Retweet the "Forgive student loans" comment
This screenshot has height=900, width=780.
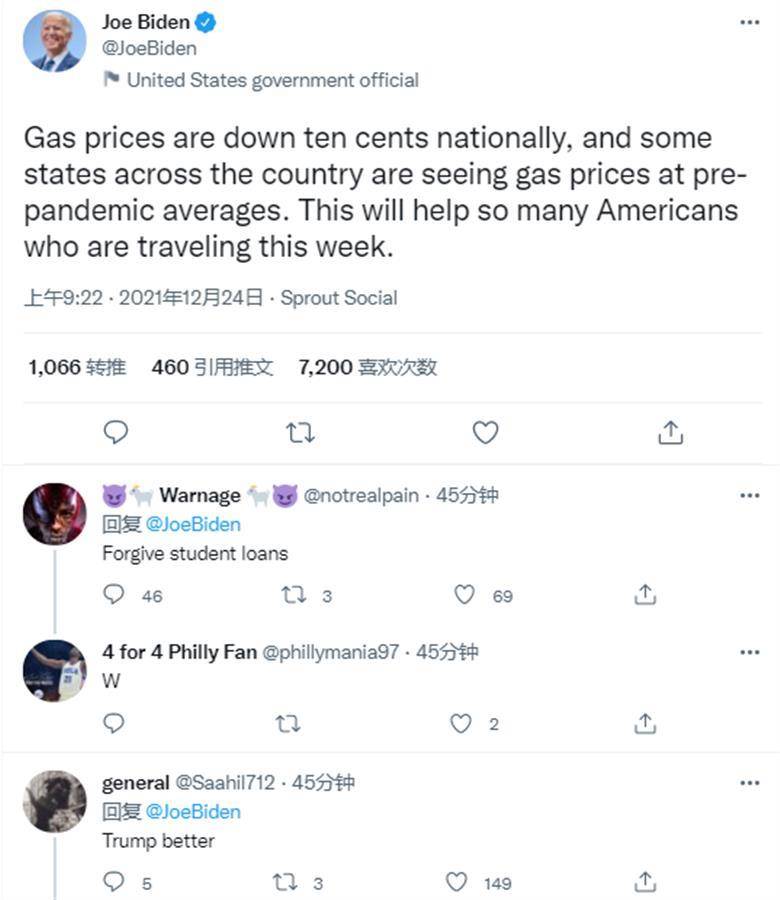coord(293,595)
